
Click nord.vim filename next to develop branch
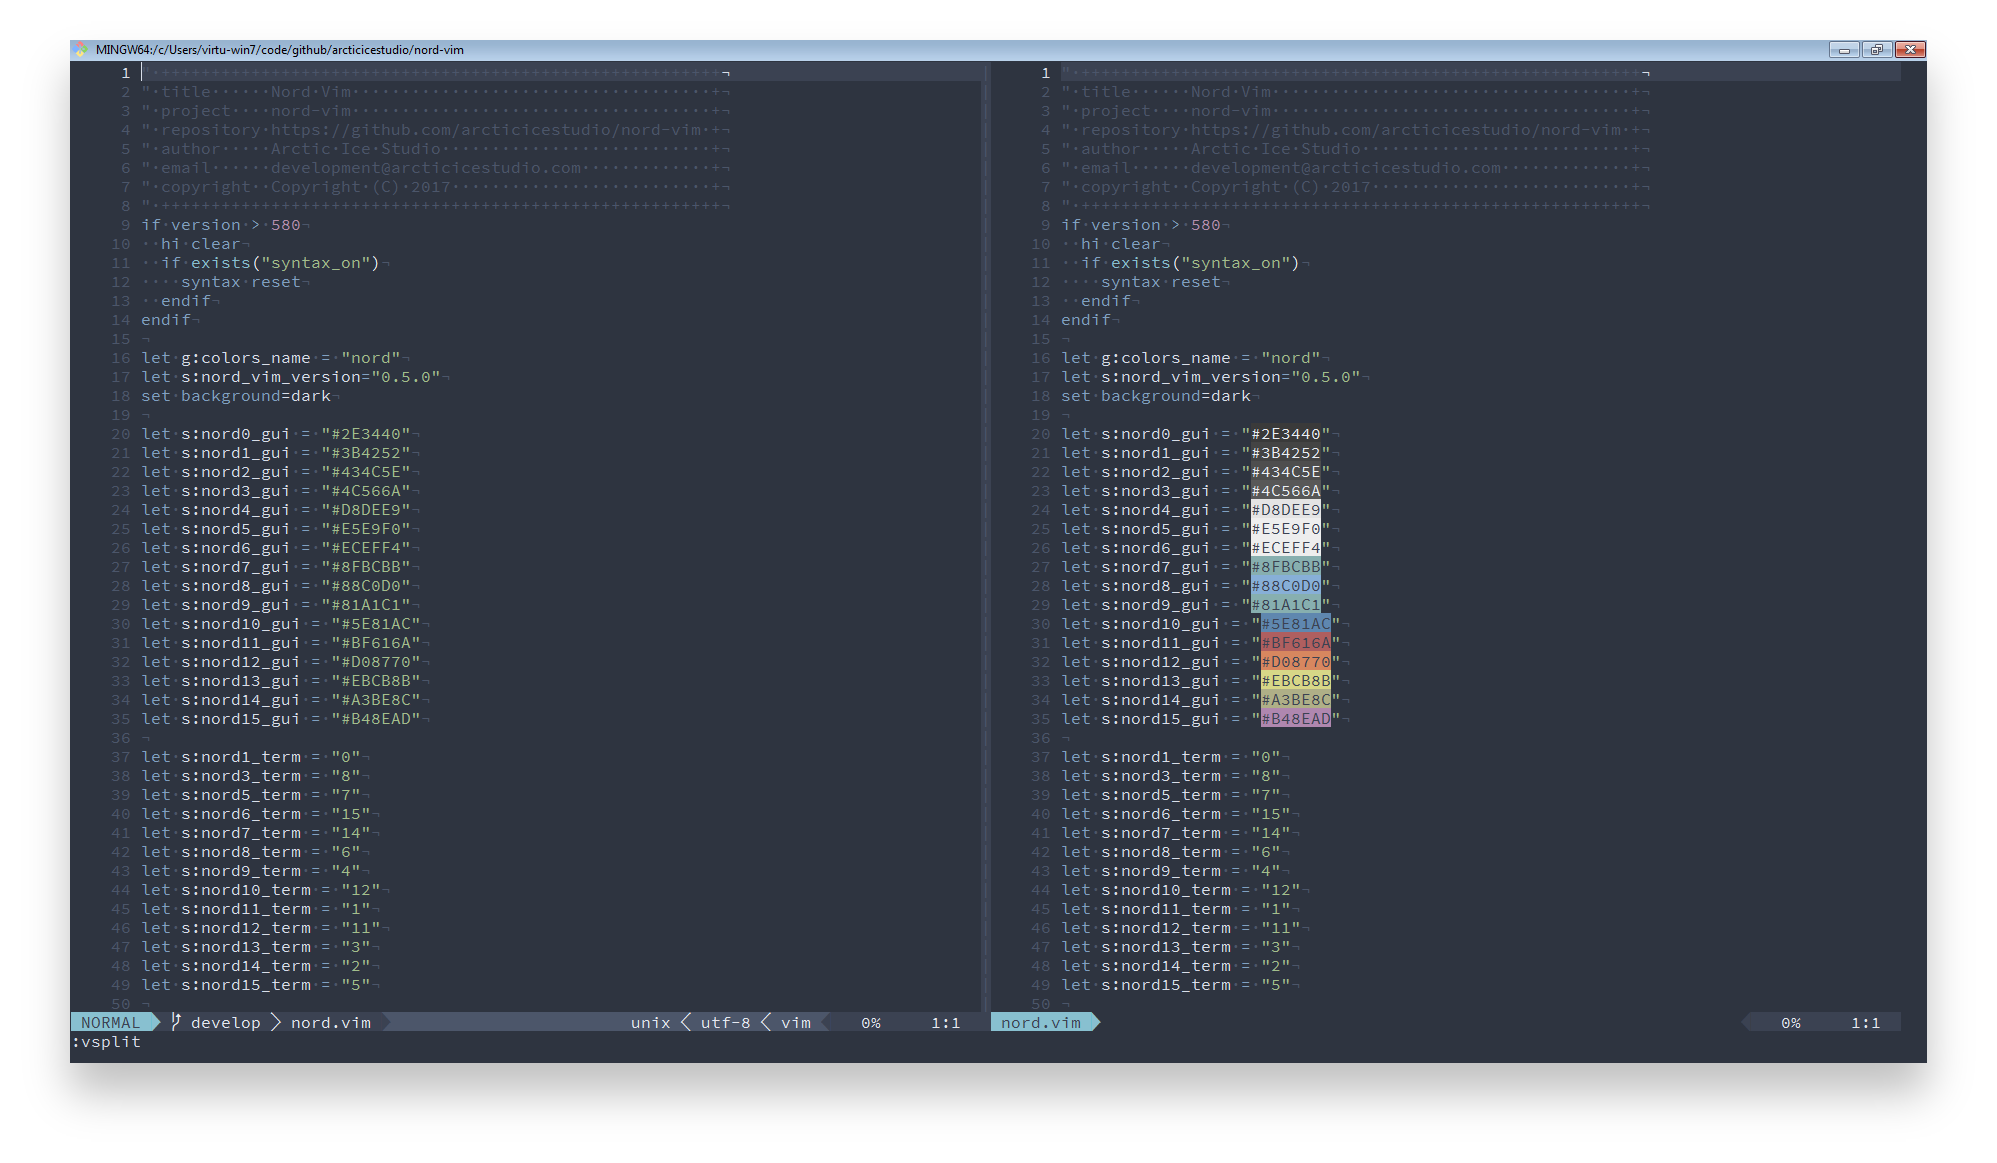(331, 1022)
